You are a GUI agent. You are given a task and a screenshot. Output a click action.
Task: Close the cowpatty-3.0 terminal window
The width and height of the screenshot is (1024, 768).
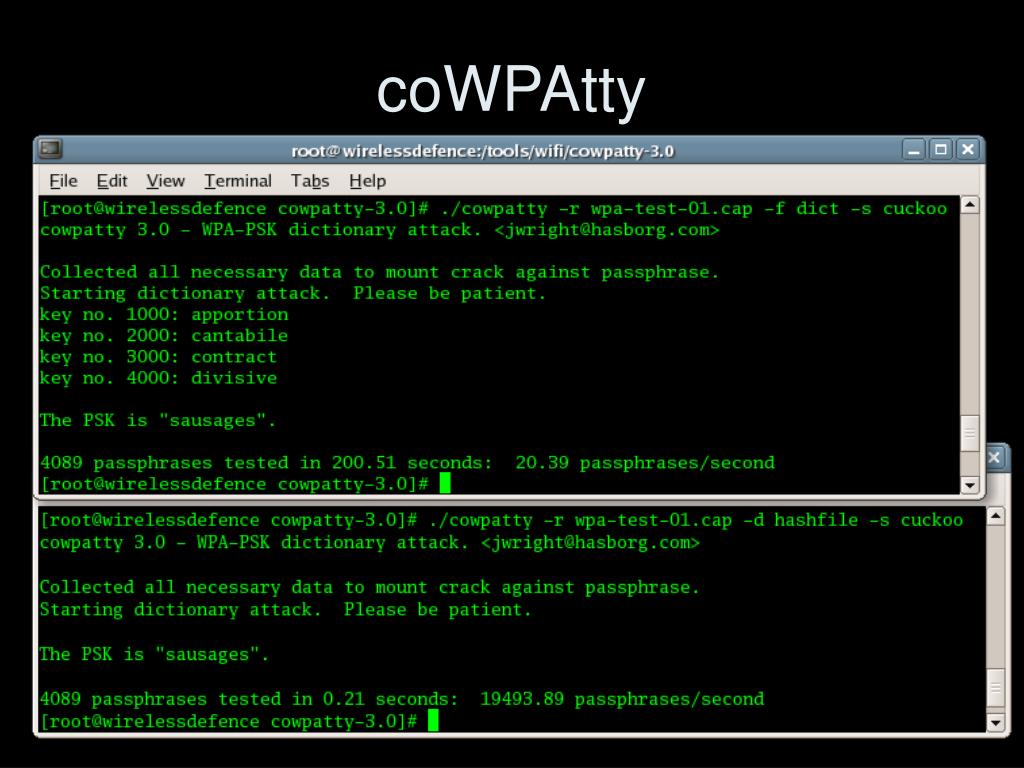(968, 150)
